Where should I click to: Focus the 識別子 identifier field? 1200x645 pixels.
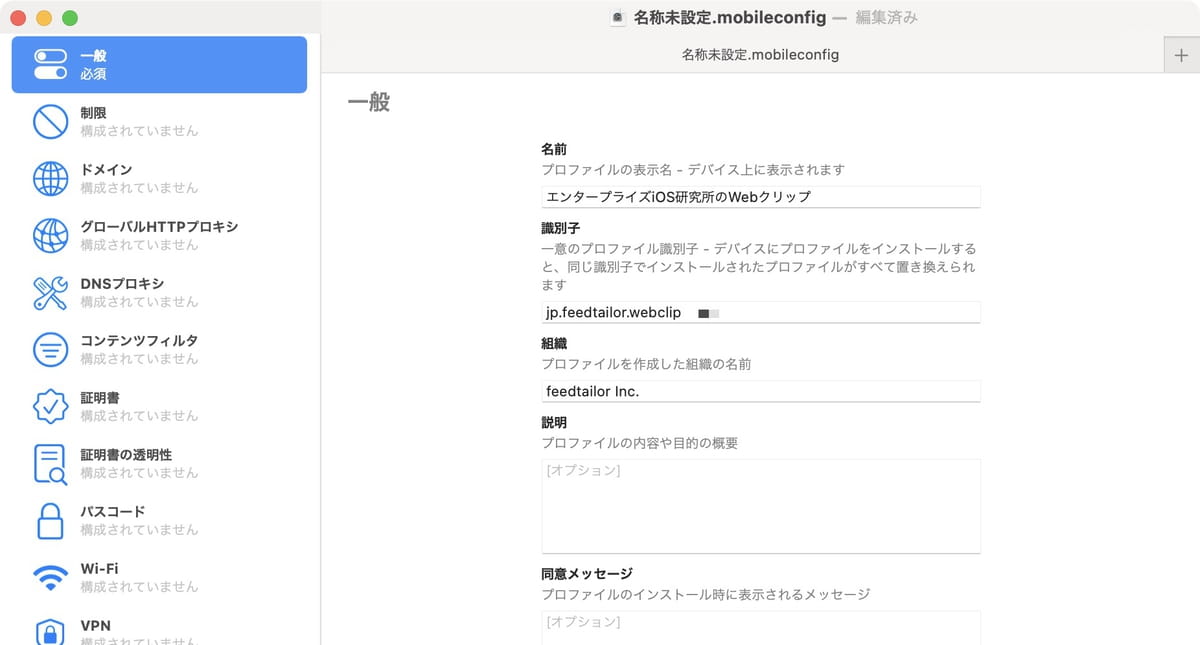click(x=761, y=313)
